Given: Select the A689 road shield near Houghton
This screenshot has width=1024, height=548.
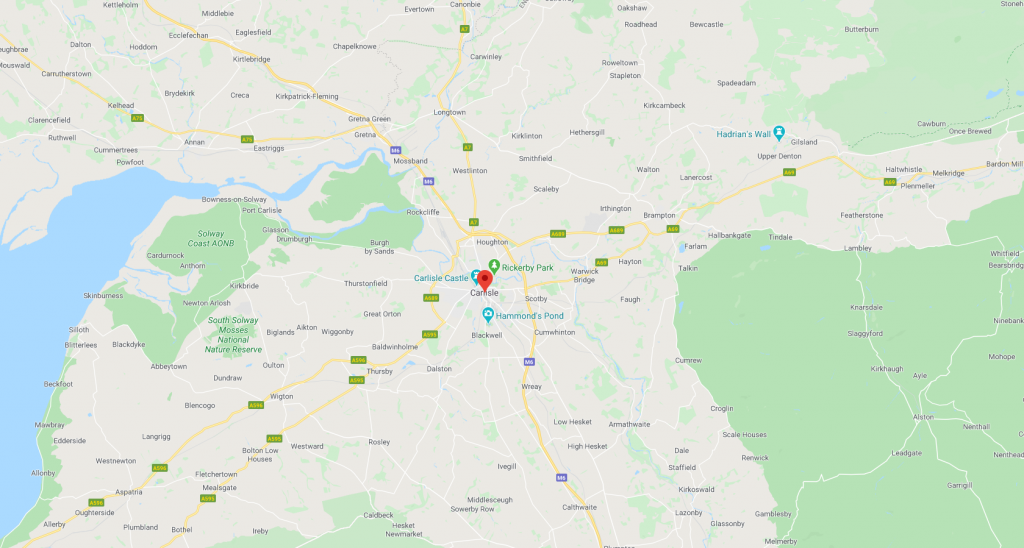Looking at the screenshot, I should [558, 233].
